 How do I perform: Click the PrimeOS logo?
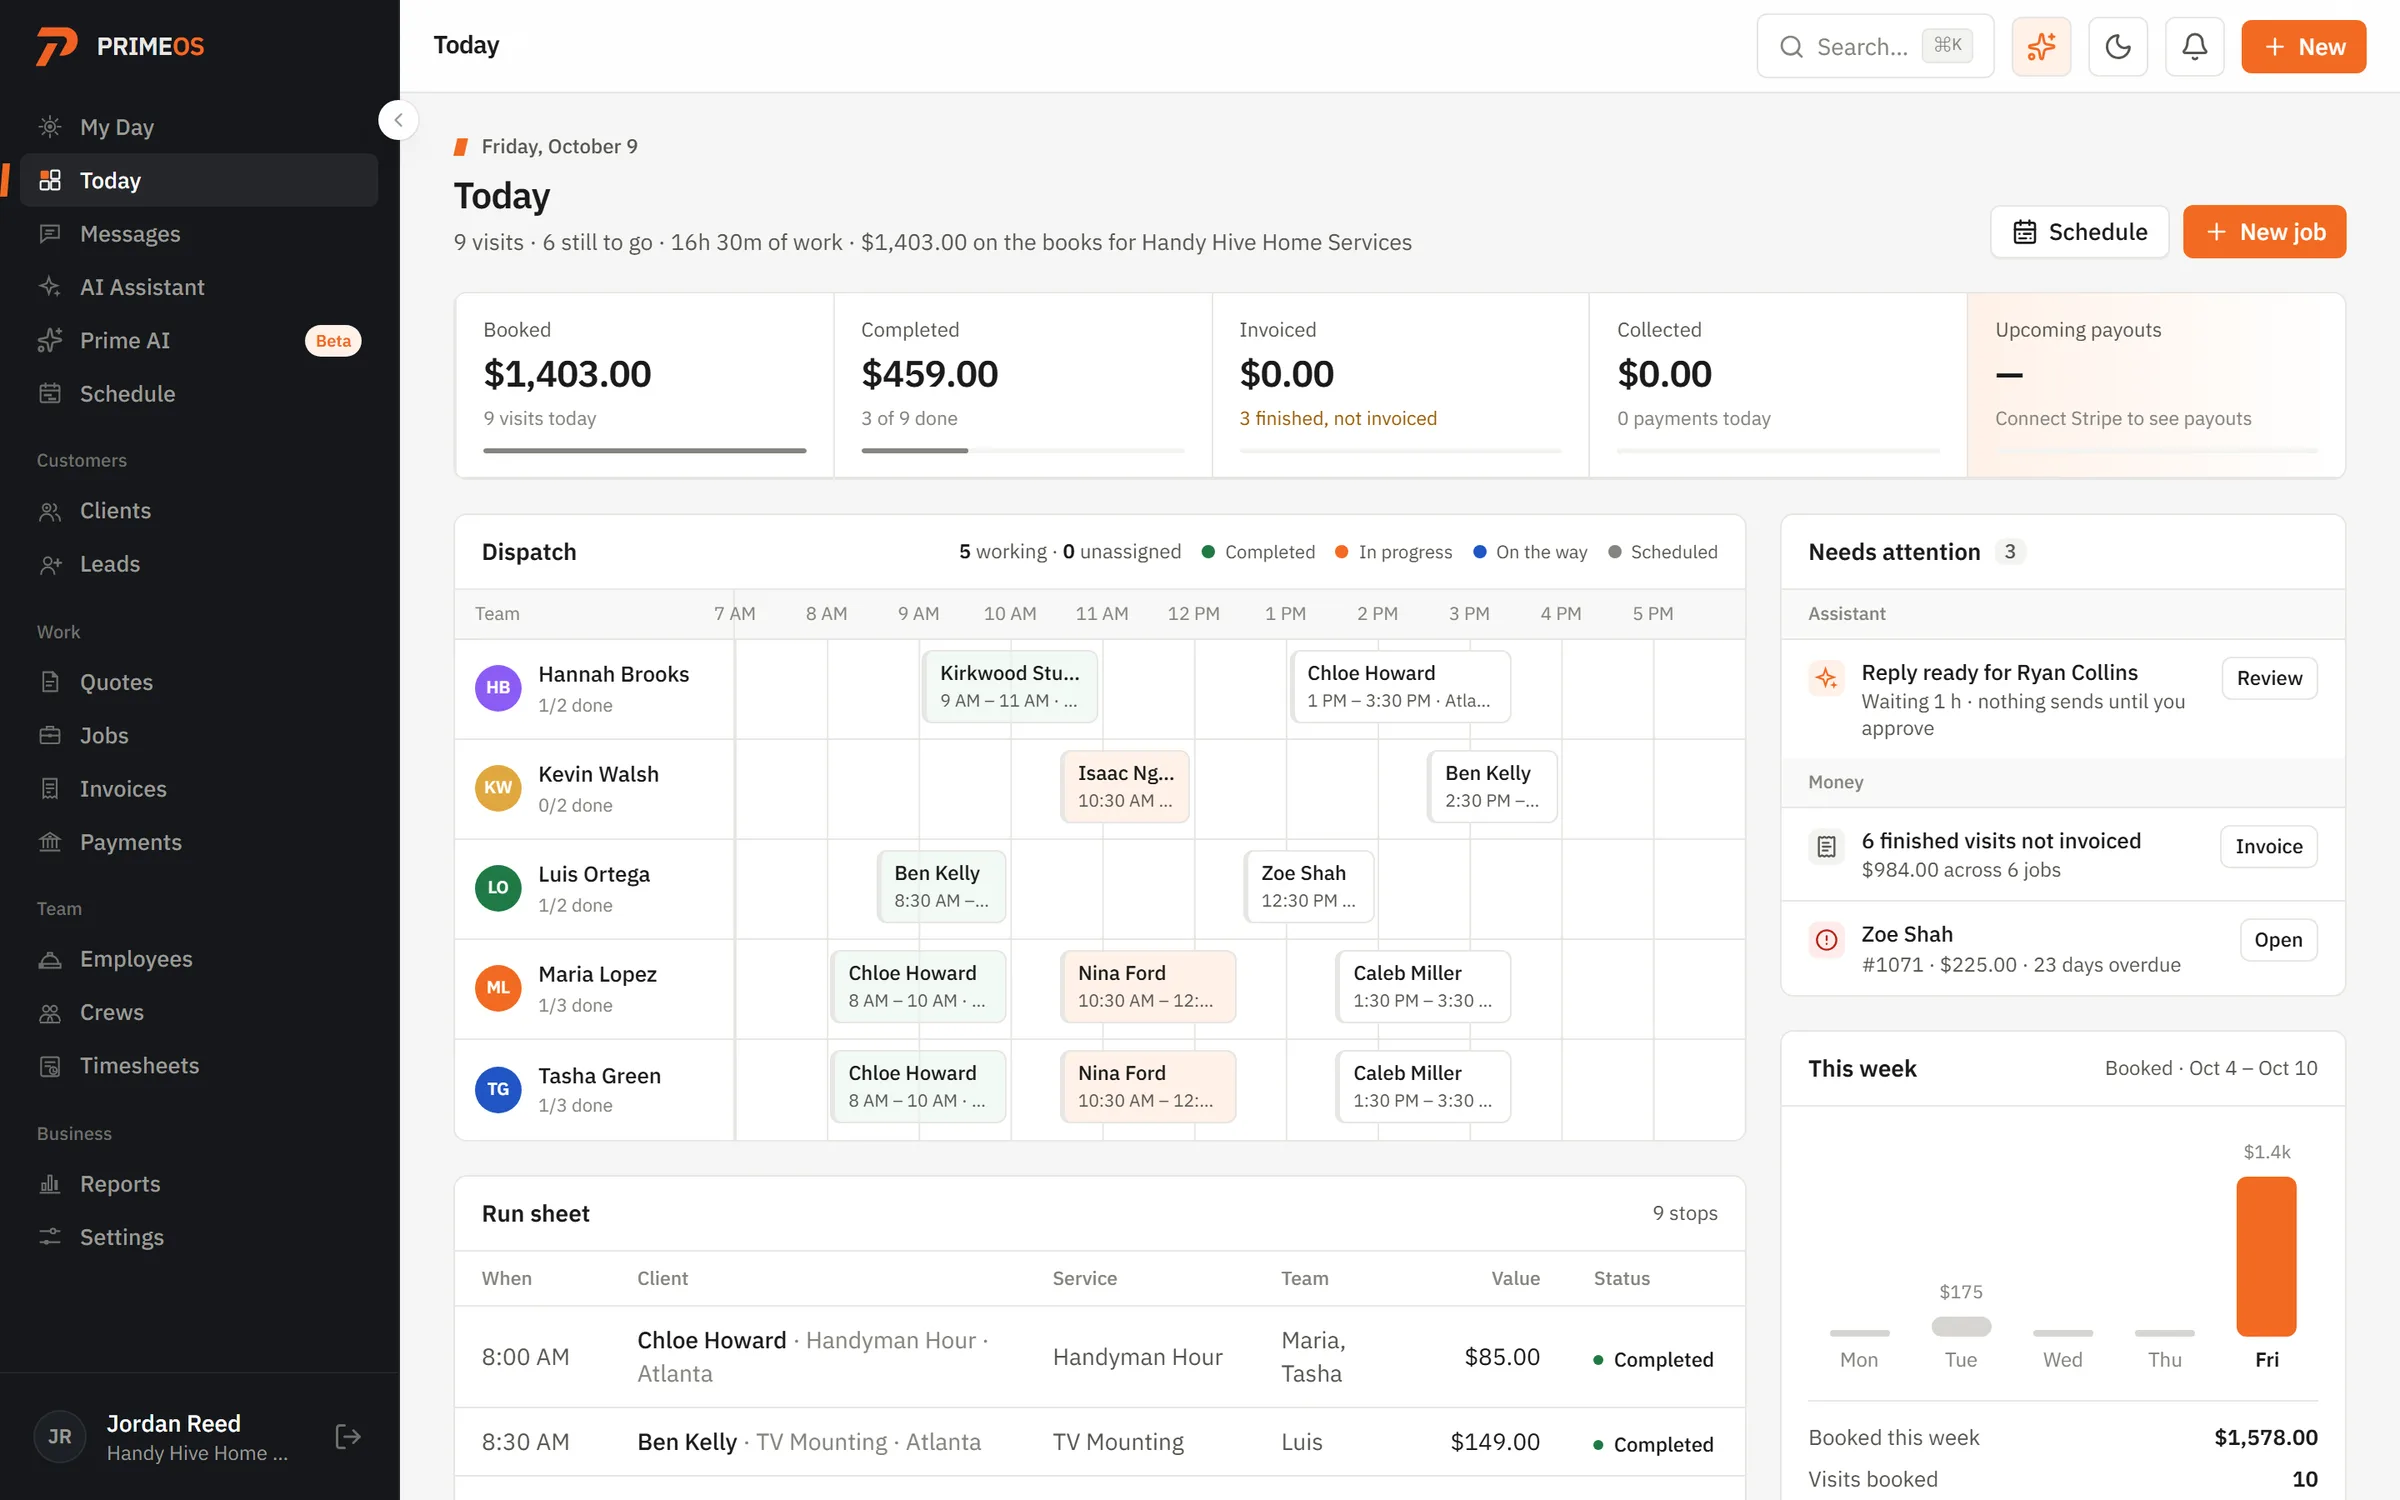click(x=120, y=46)
